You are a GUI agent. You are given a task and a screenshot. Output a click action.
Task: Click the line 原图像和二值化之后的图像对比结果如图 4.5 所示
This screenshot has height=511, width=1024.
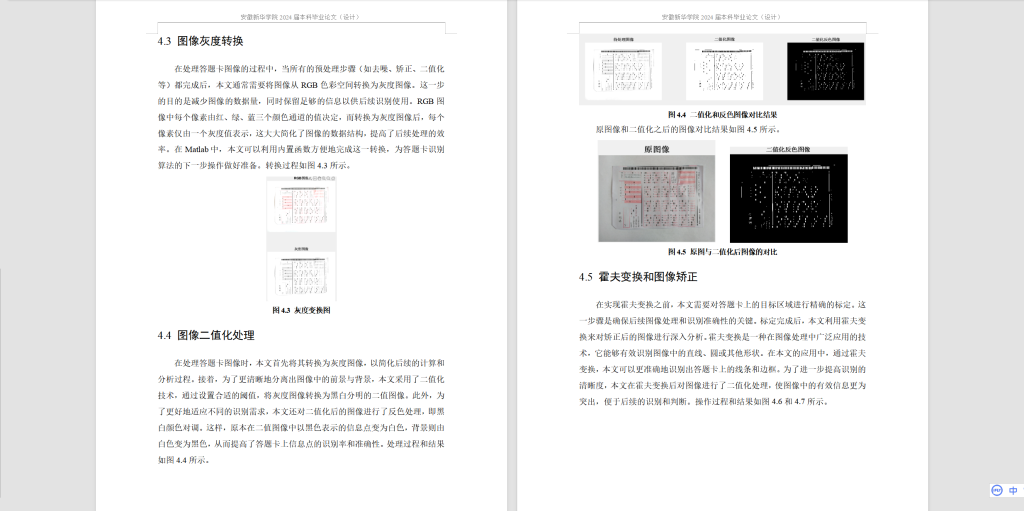(688, 129)
